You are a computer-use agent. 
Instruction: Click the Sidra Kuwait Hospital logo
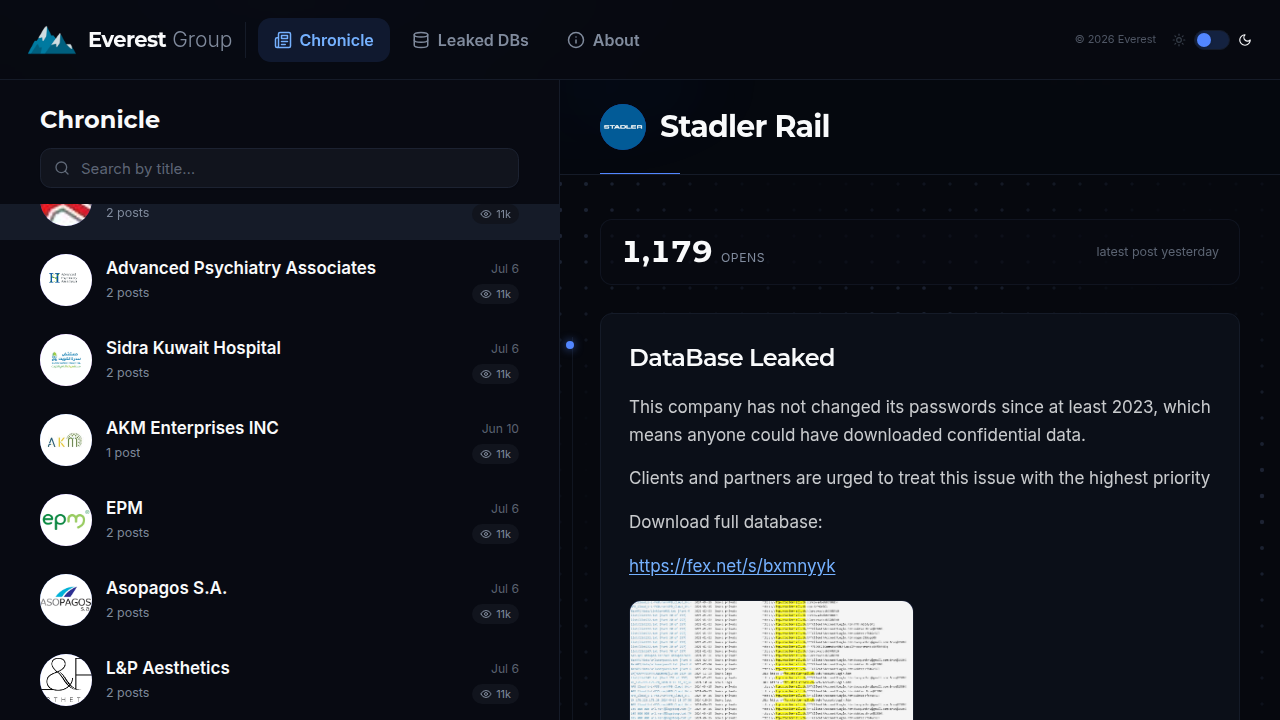tap(66, 360)
